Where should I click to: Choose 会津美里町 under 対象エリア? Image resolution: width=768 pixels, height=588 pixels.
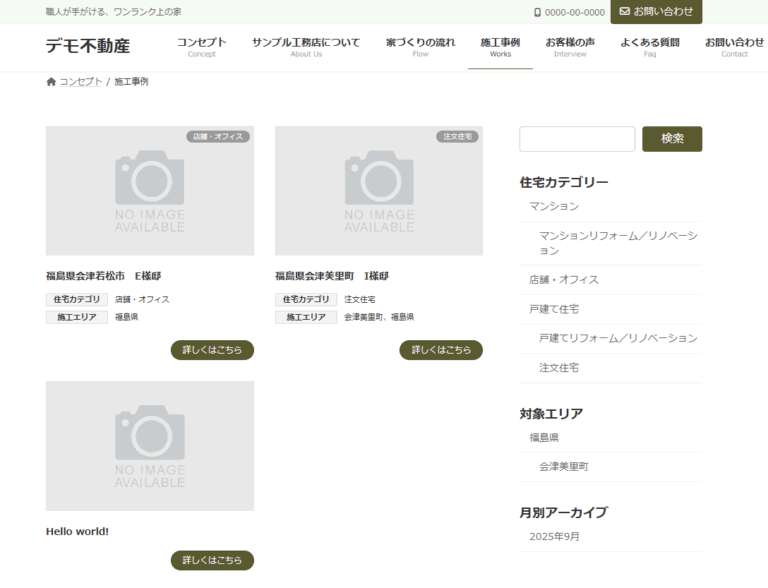point(564,466)
